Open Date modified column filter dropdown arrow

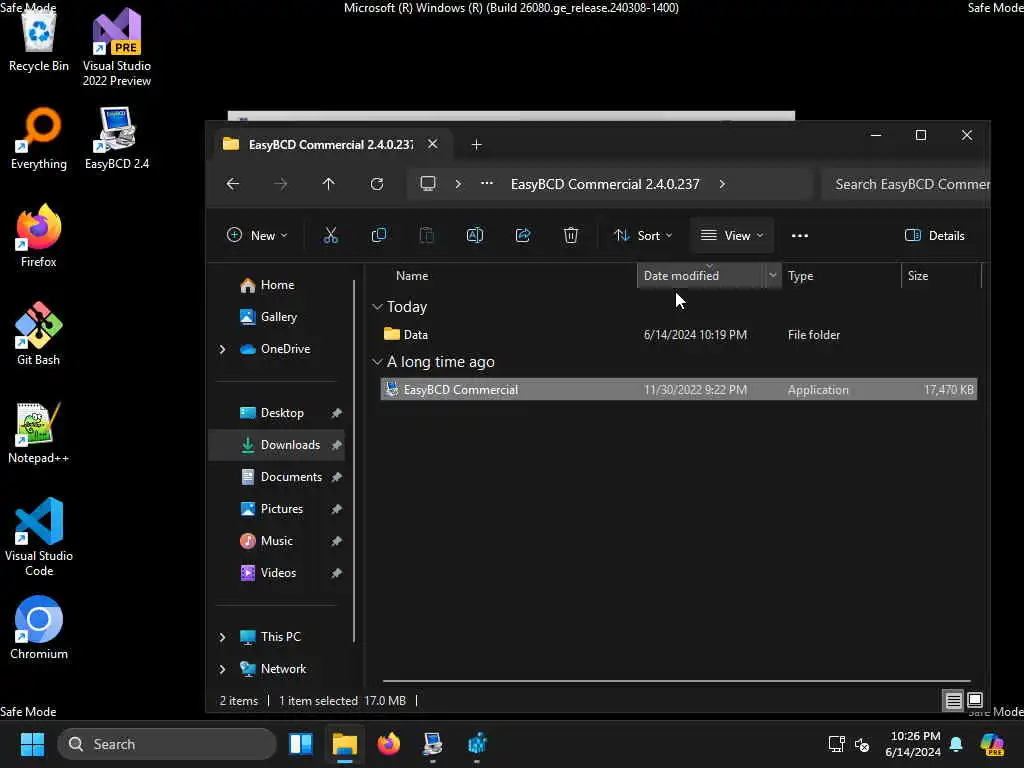click(773, 276)
